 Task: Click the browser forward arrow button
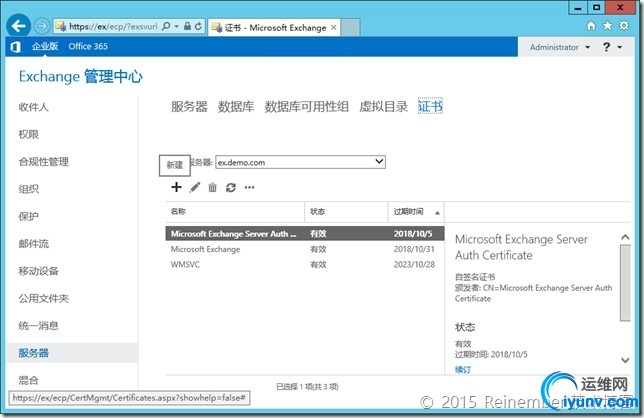point(41,26)
